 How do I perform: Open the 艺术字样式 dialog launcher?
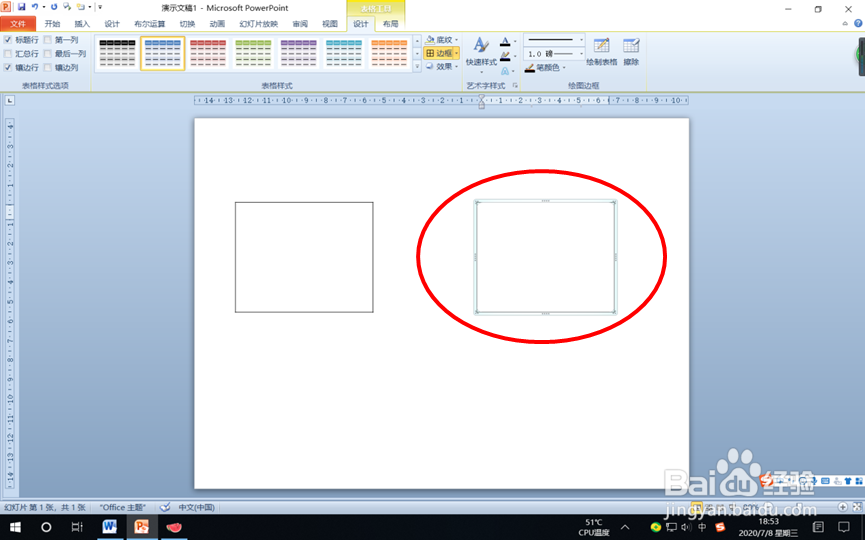coord(515,85)
